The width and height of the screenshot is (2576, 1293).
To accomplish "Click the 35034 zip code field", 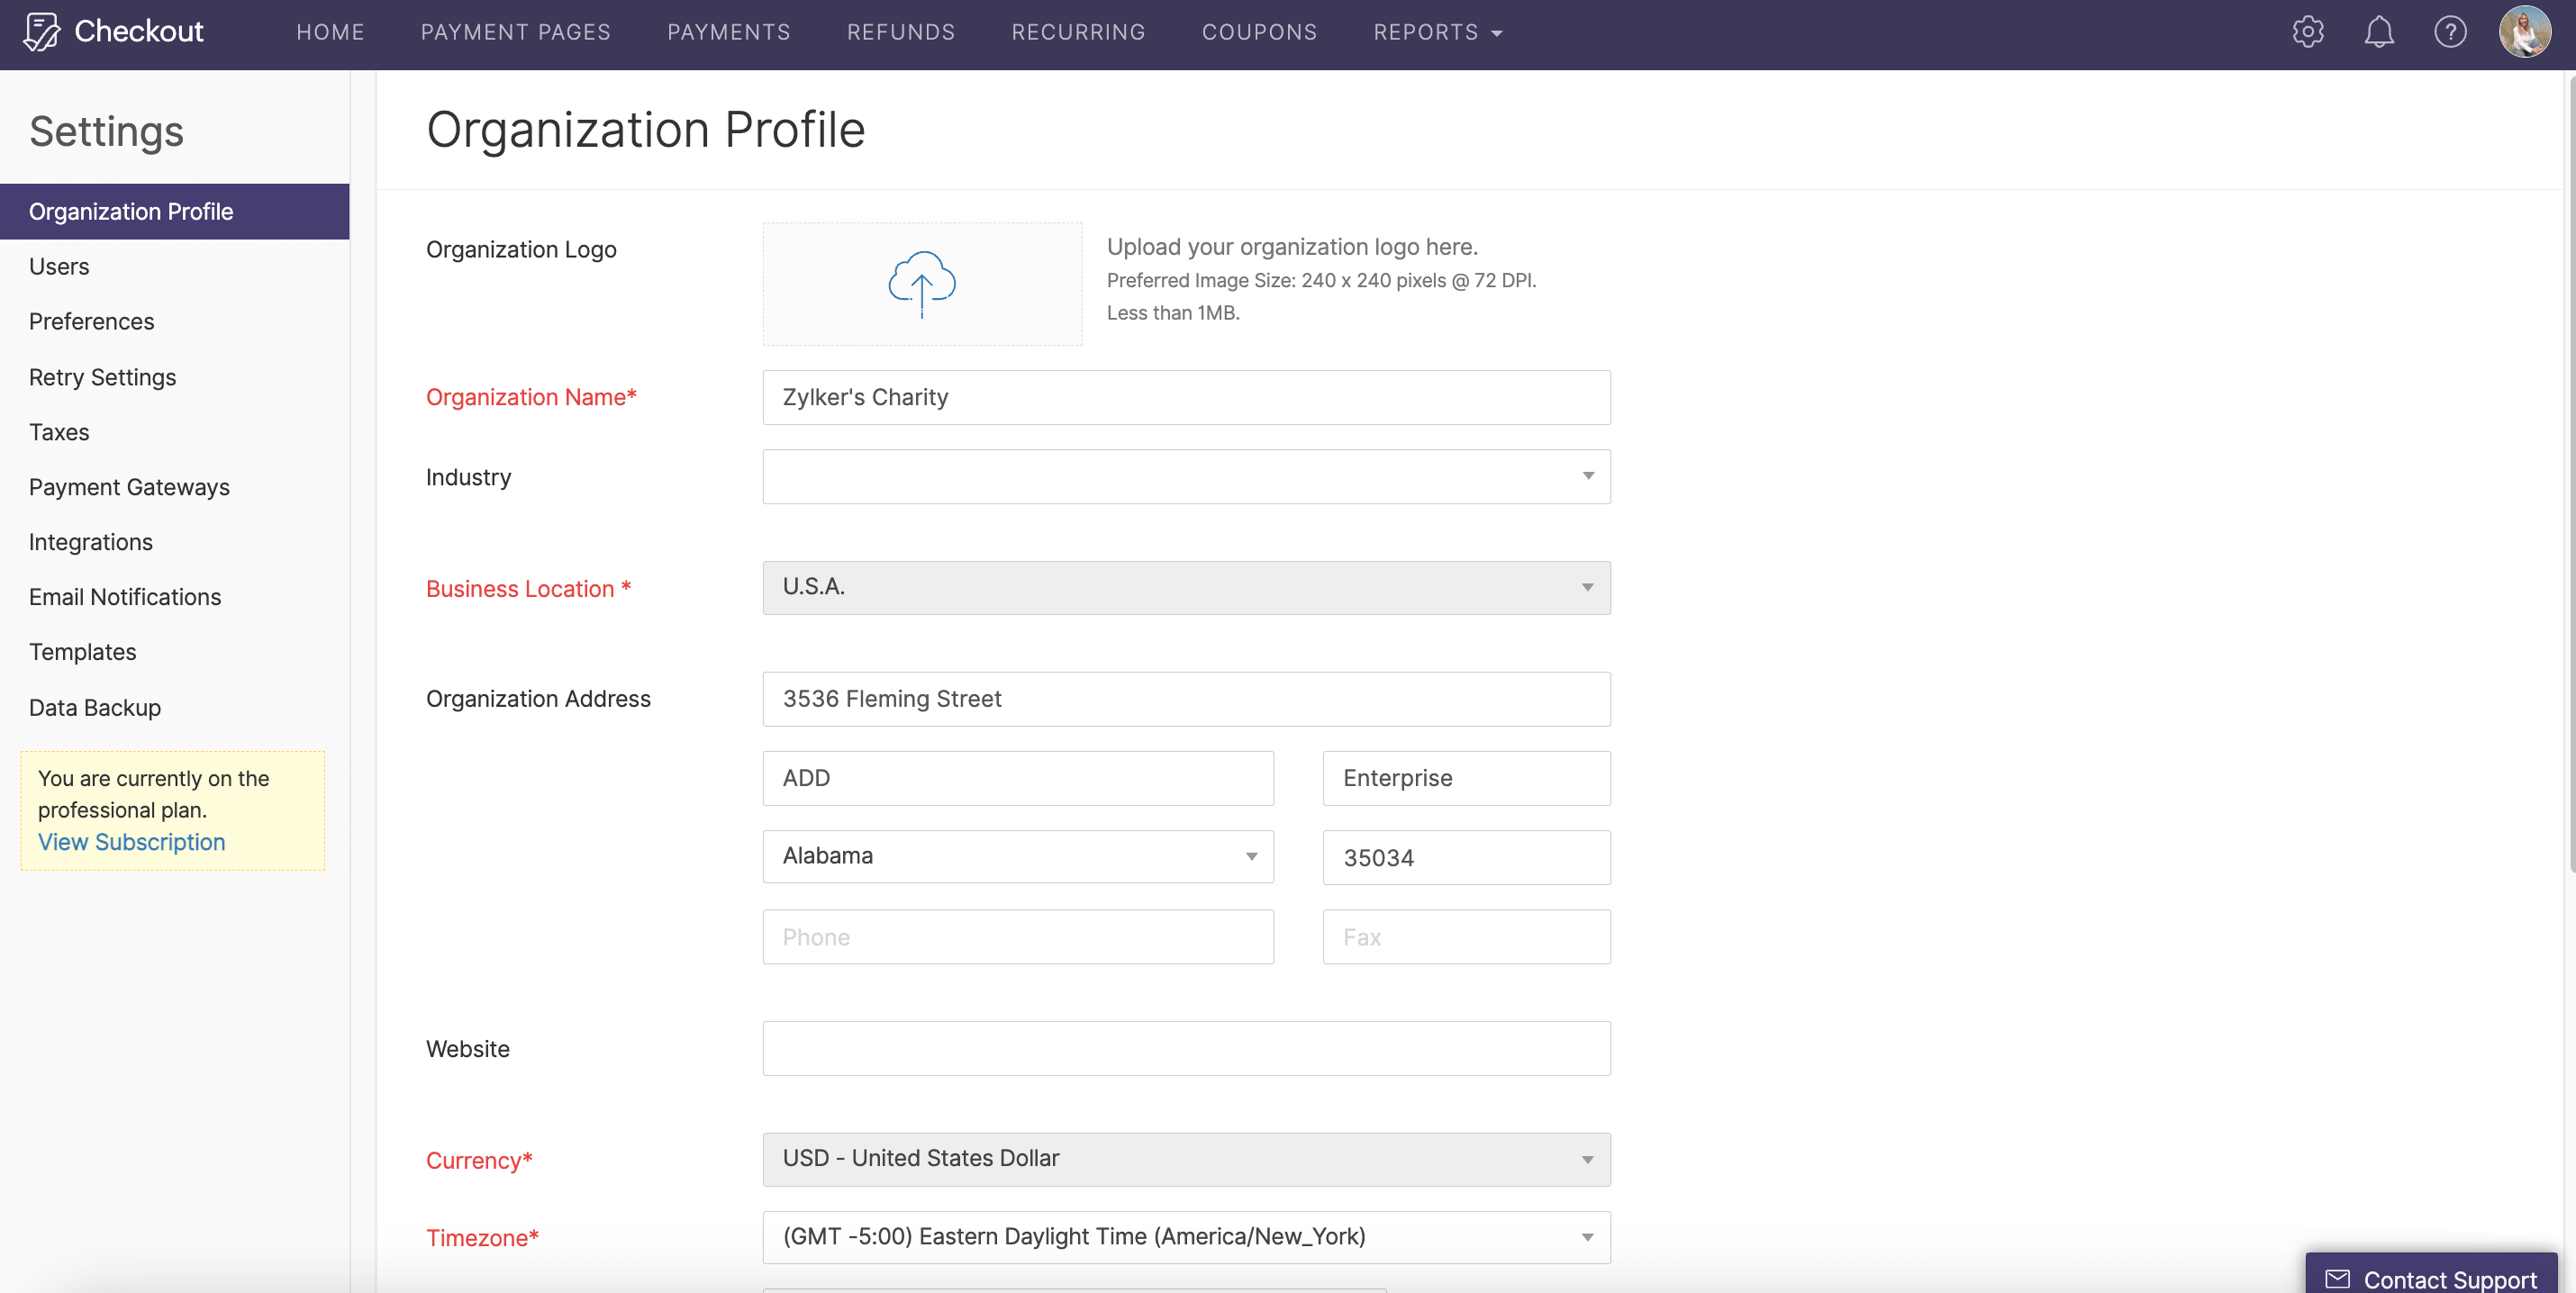I will point(1466,857).
